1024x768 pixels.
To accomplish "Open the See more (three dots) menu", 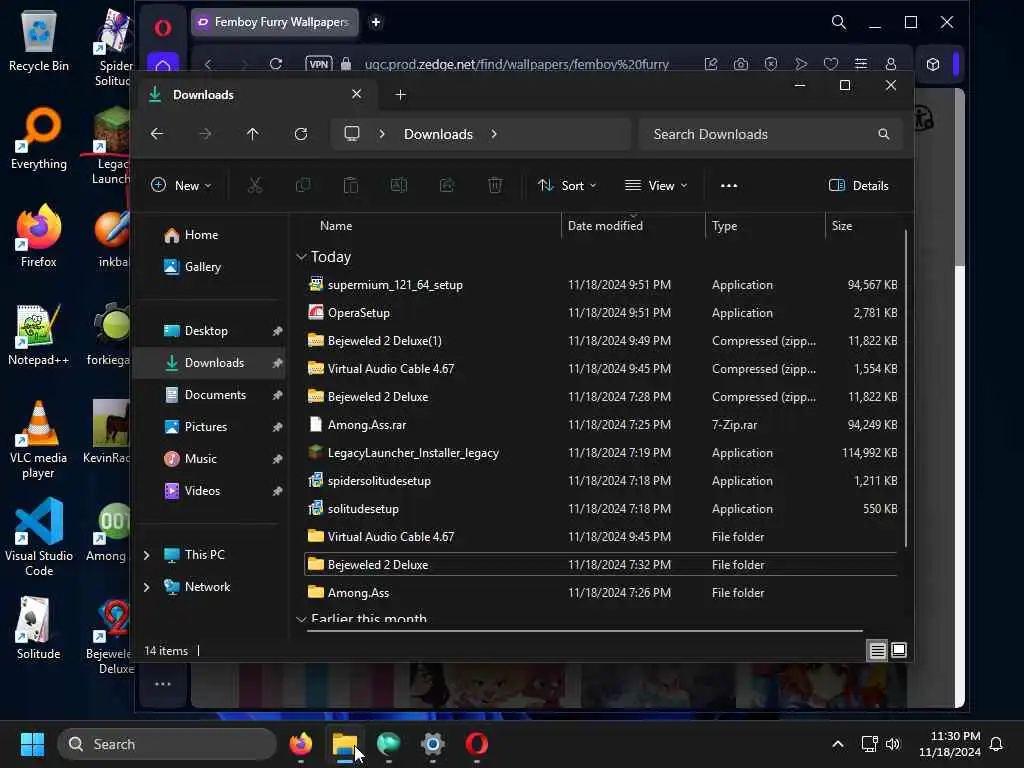I will 729,185.
